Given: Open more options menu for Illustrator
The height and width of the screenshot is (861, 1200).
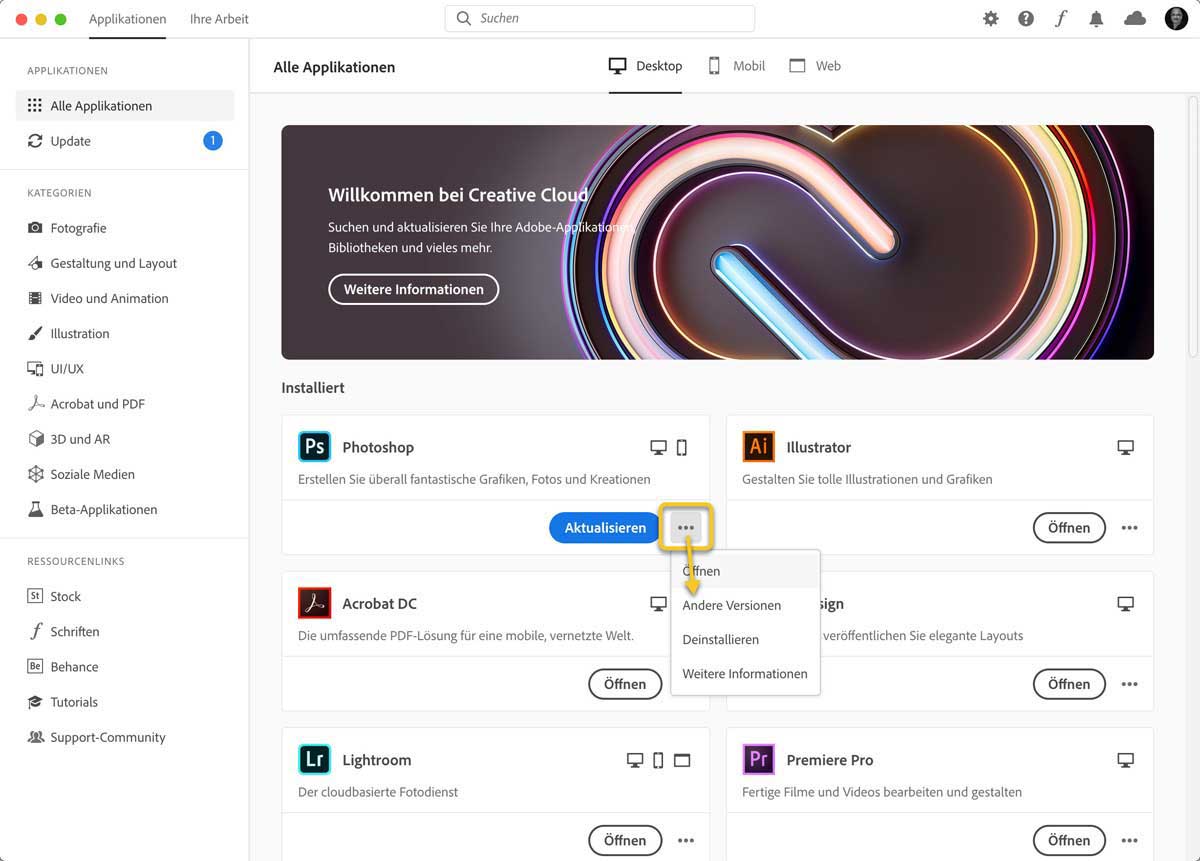Looking at the screenshot, I should [1130, 528].
